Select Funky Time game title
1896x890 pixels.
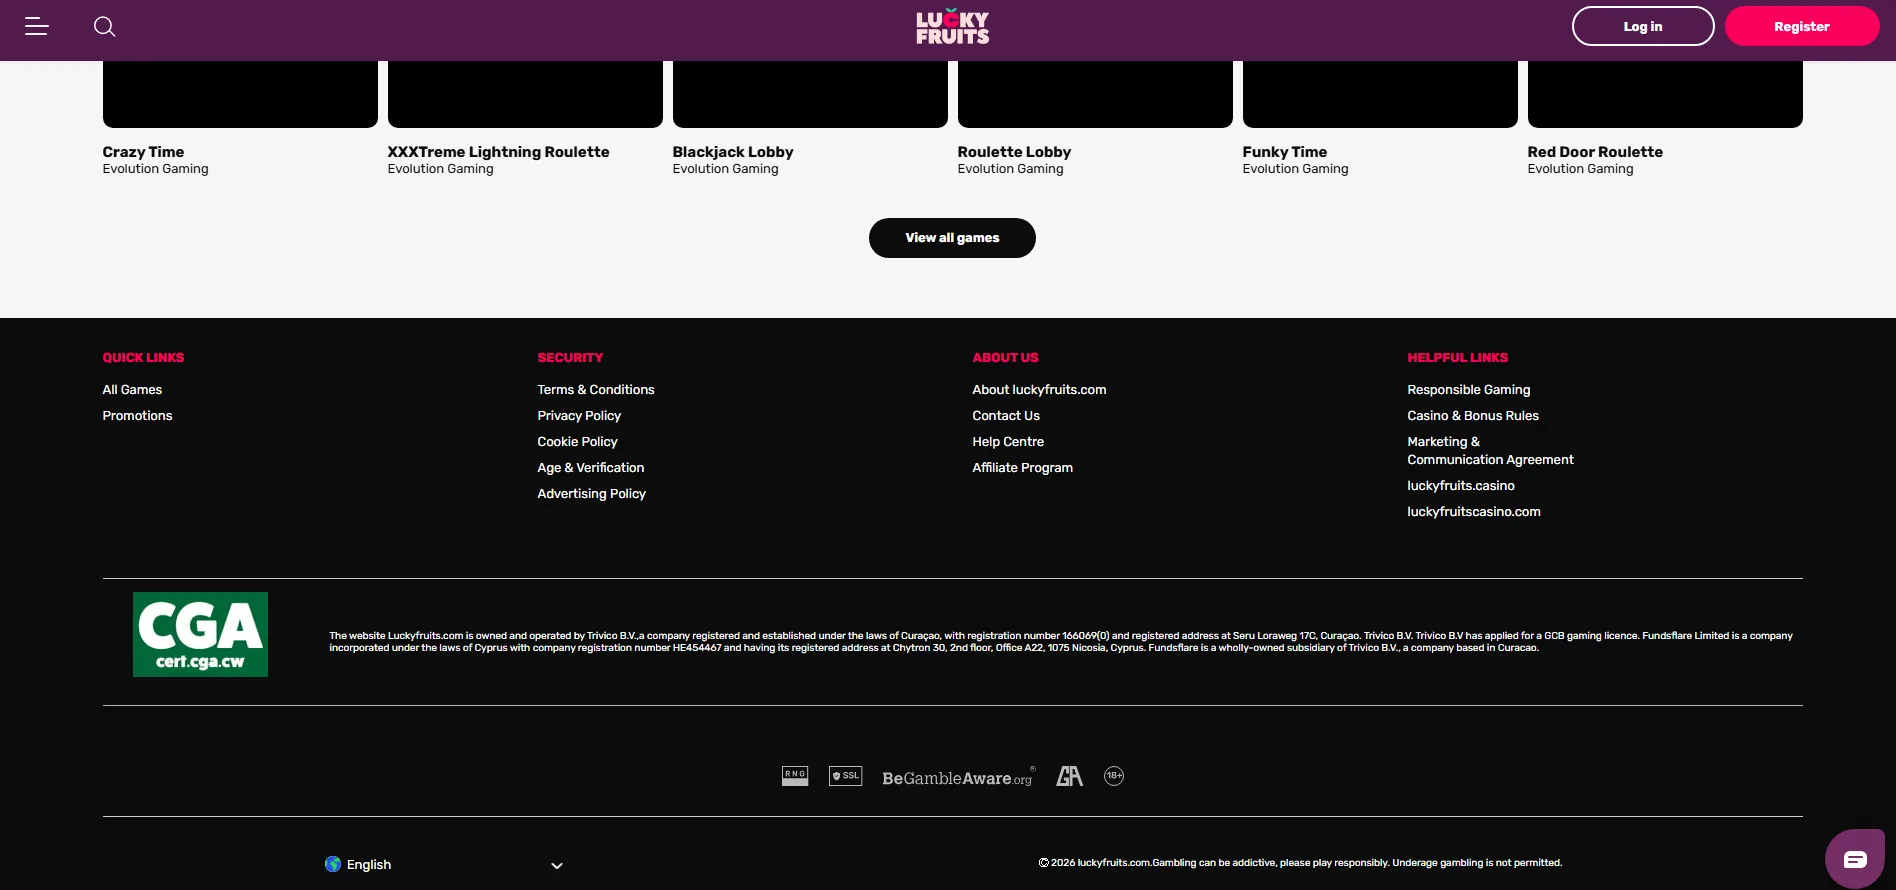[1285, 152]
